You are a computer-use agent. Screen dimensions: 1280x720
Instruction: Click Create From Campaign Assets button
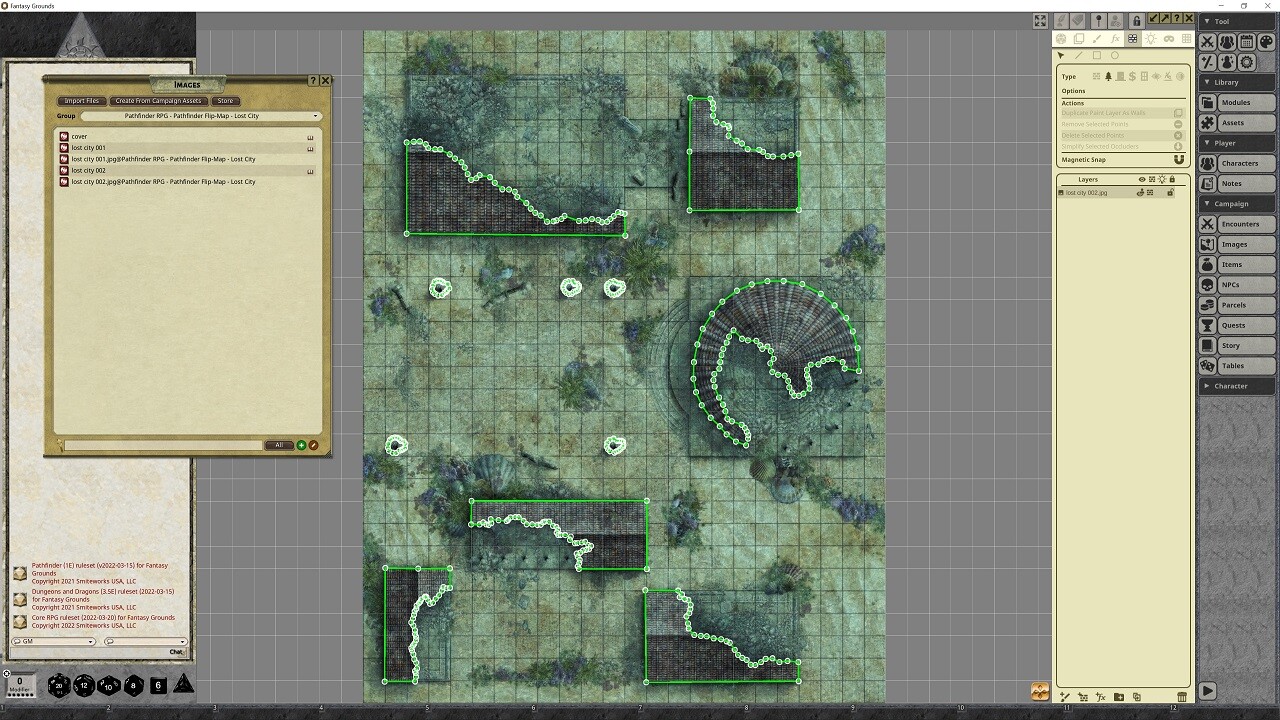click(x=161, y=100)
